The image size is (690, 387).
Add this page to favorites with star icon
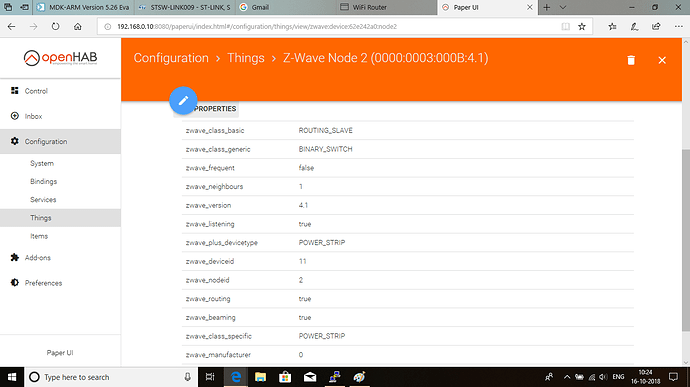(x=582, y=26)
